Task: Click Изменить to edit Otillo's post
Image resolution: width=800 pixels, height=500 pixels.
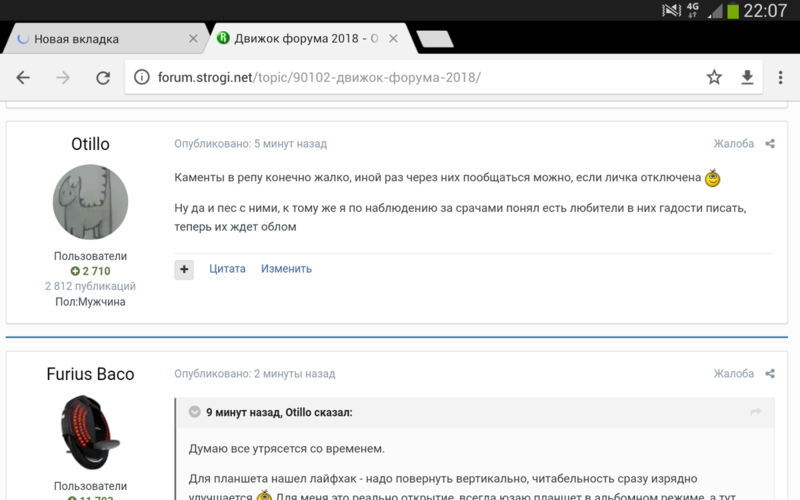Action: (x=286, y=269)
